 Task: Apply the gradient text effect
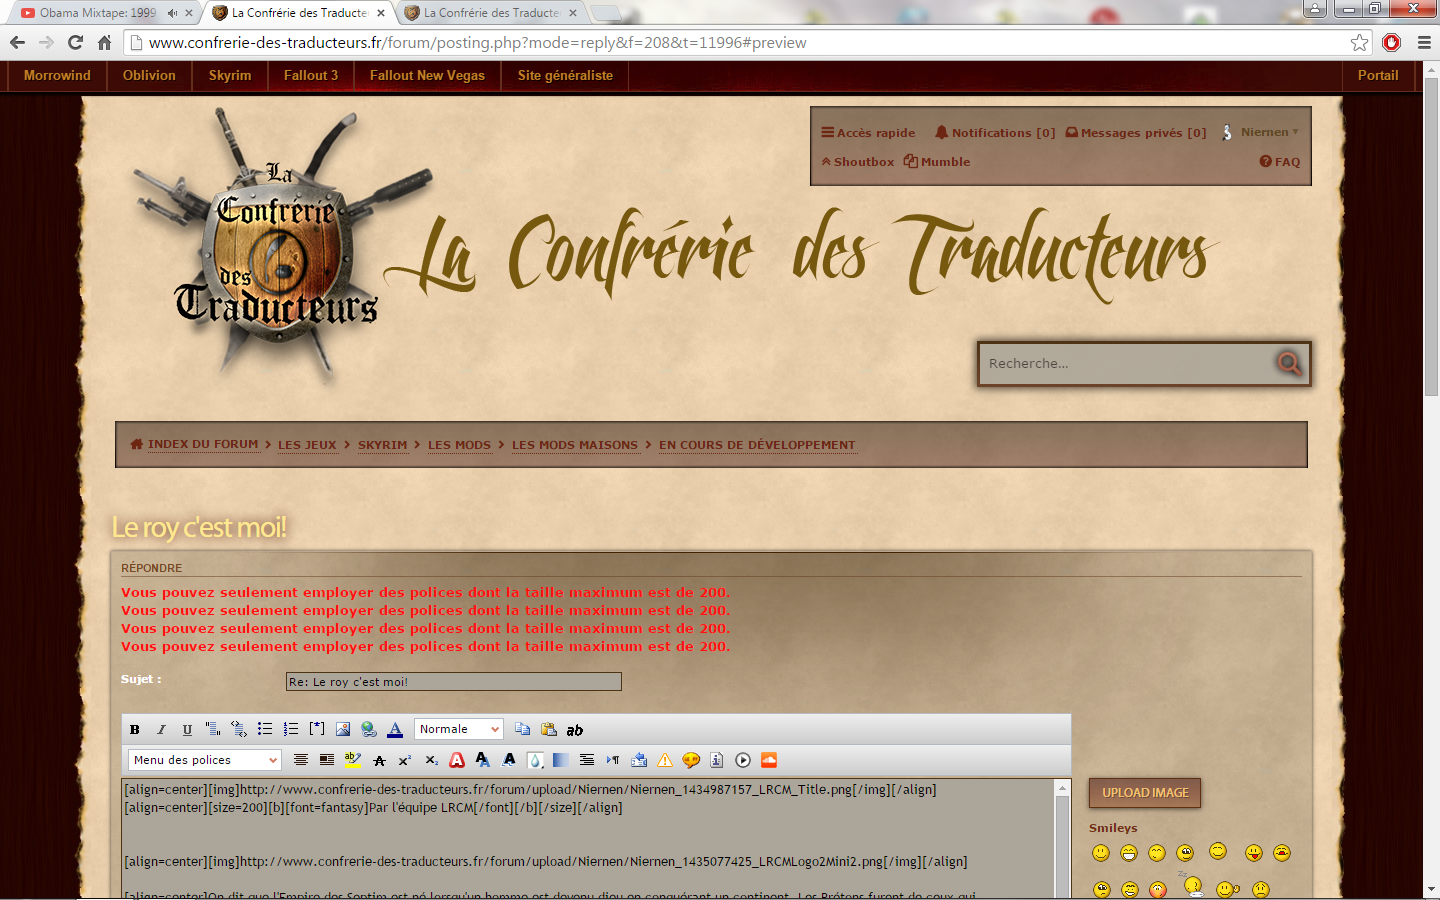[561, 760]
